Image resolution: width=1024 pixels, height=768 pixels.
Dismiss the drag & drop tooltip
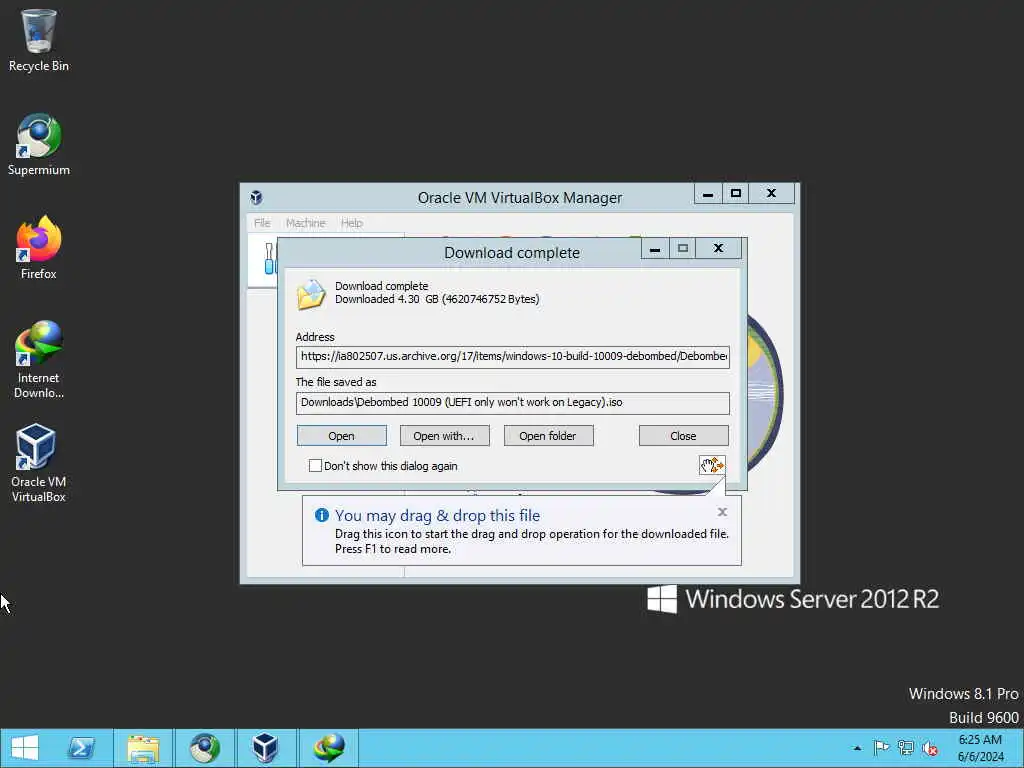[722, 511]
